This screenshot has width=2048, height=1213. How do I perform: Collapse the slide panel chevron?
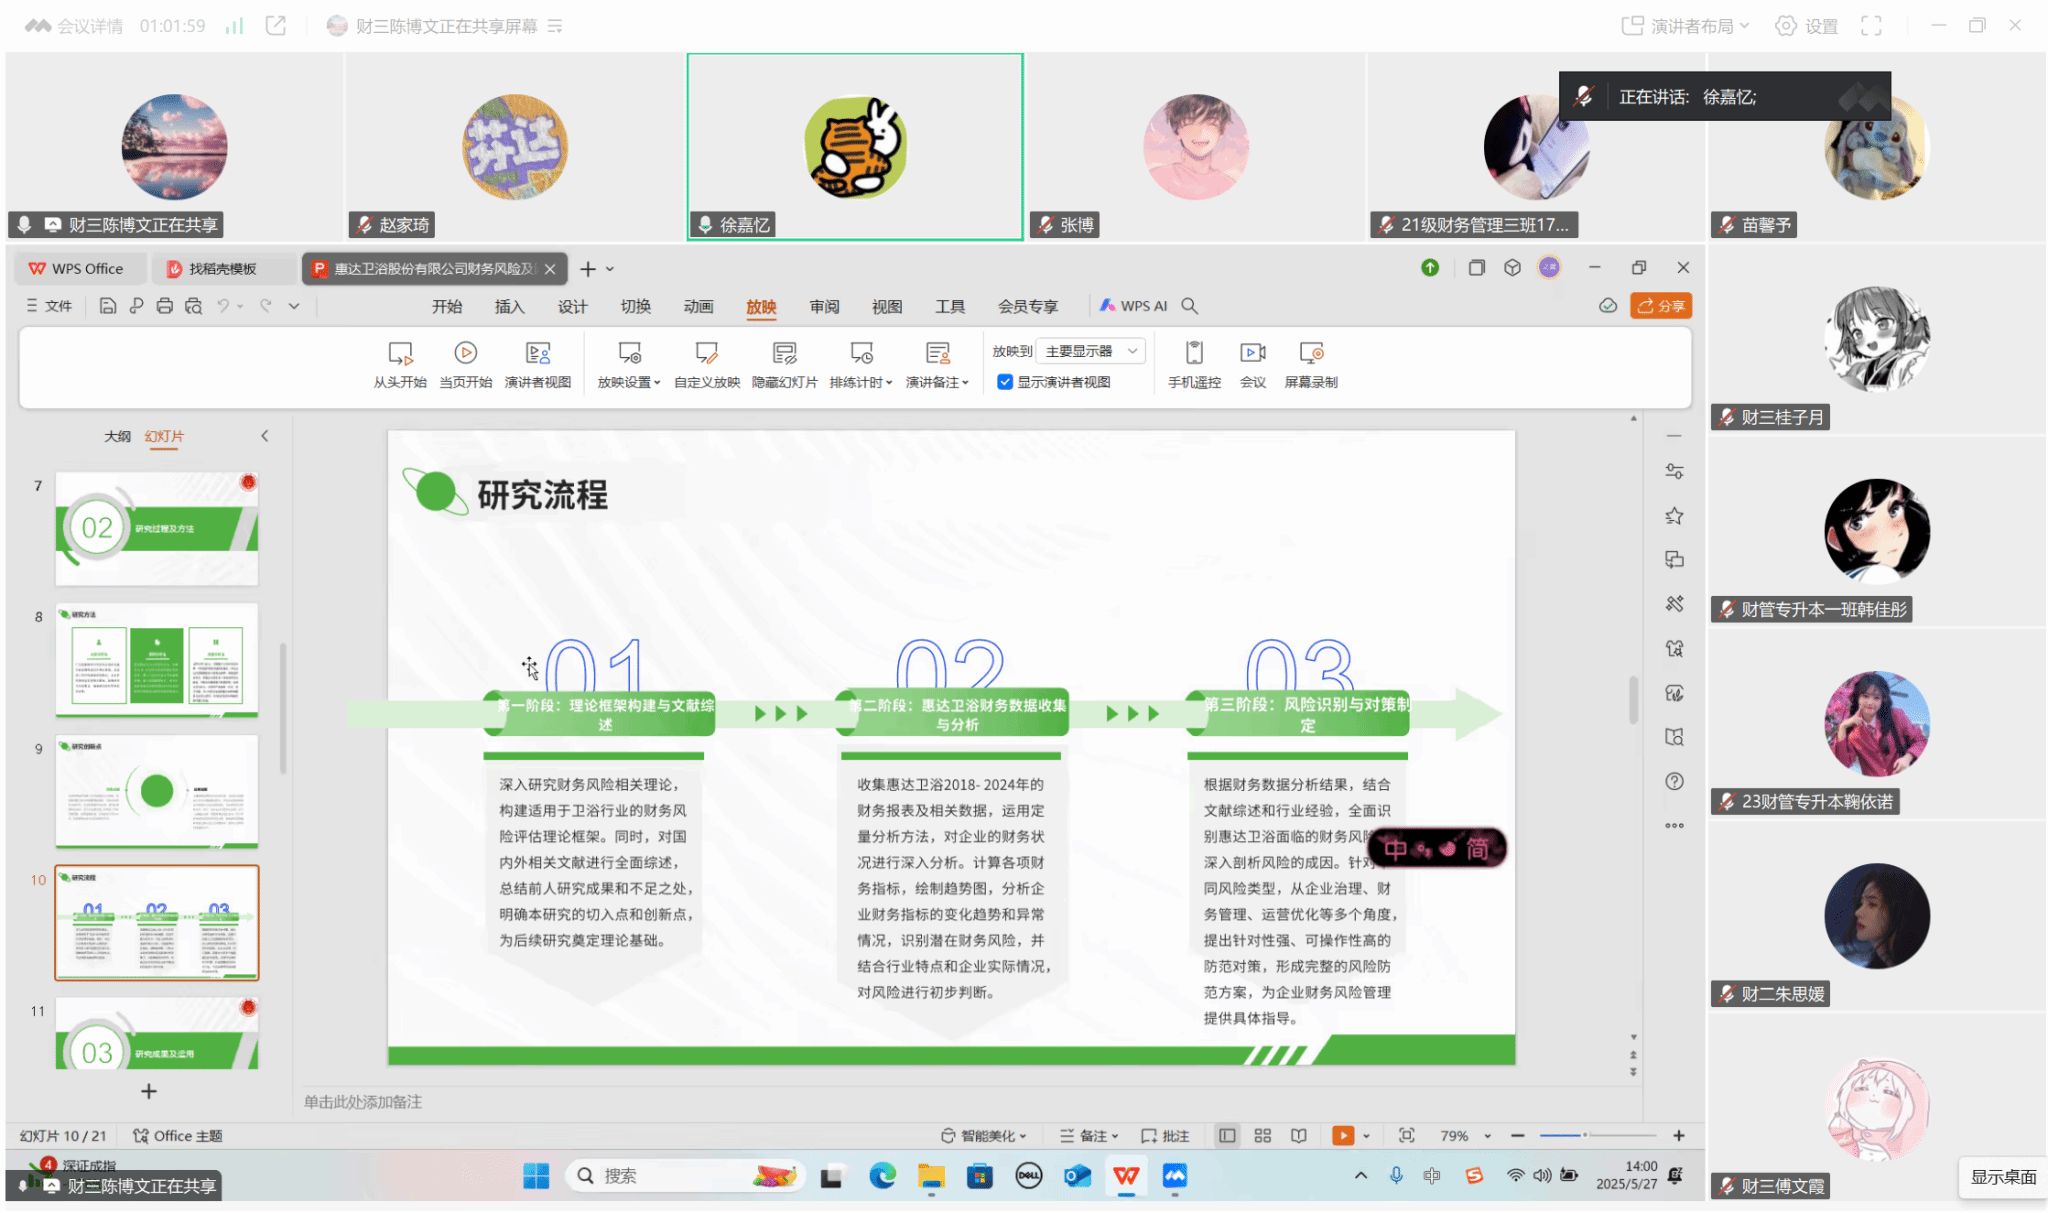click(x=264, y=436)
